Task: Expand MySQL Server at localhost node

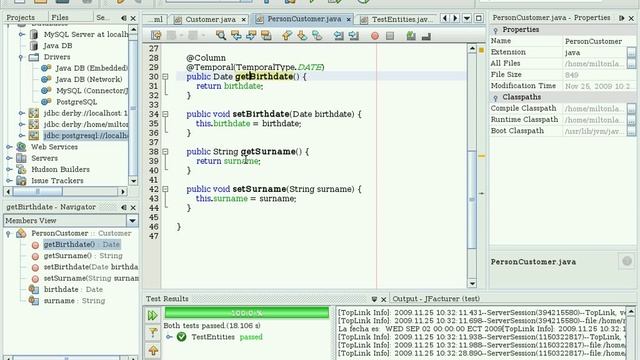Action: pyautogui.click(x=22, y=34)
